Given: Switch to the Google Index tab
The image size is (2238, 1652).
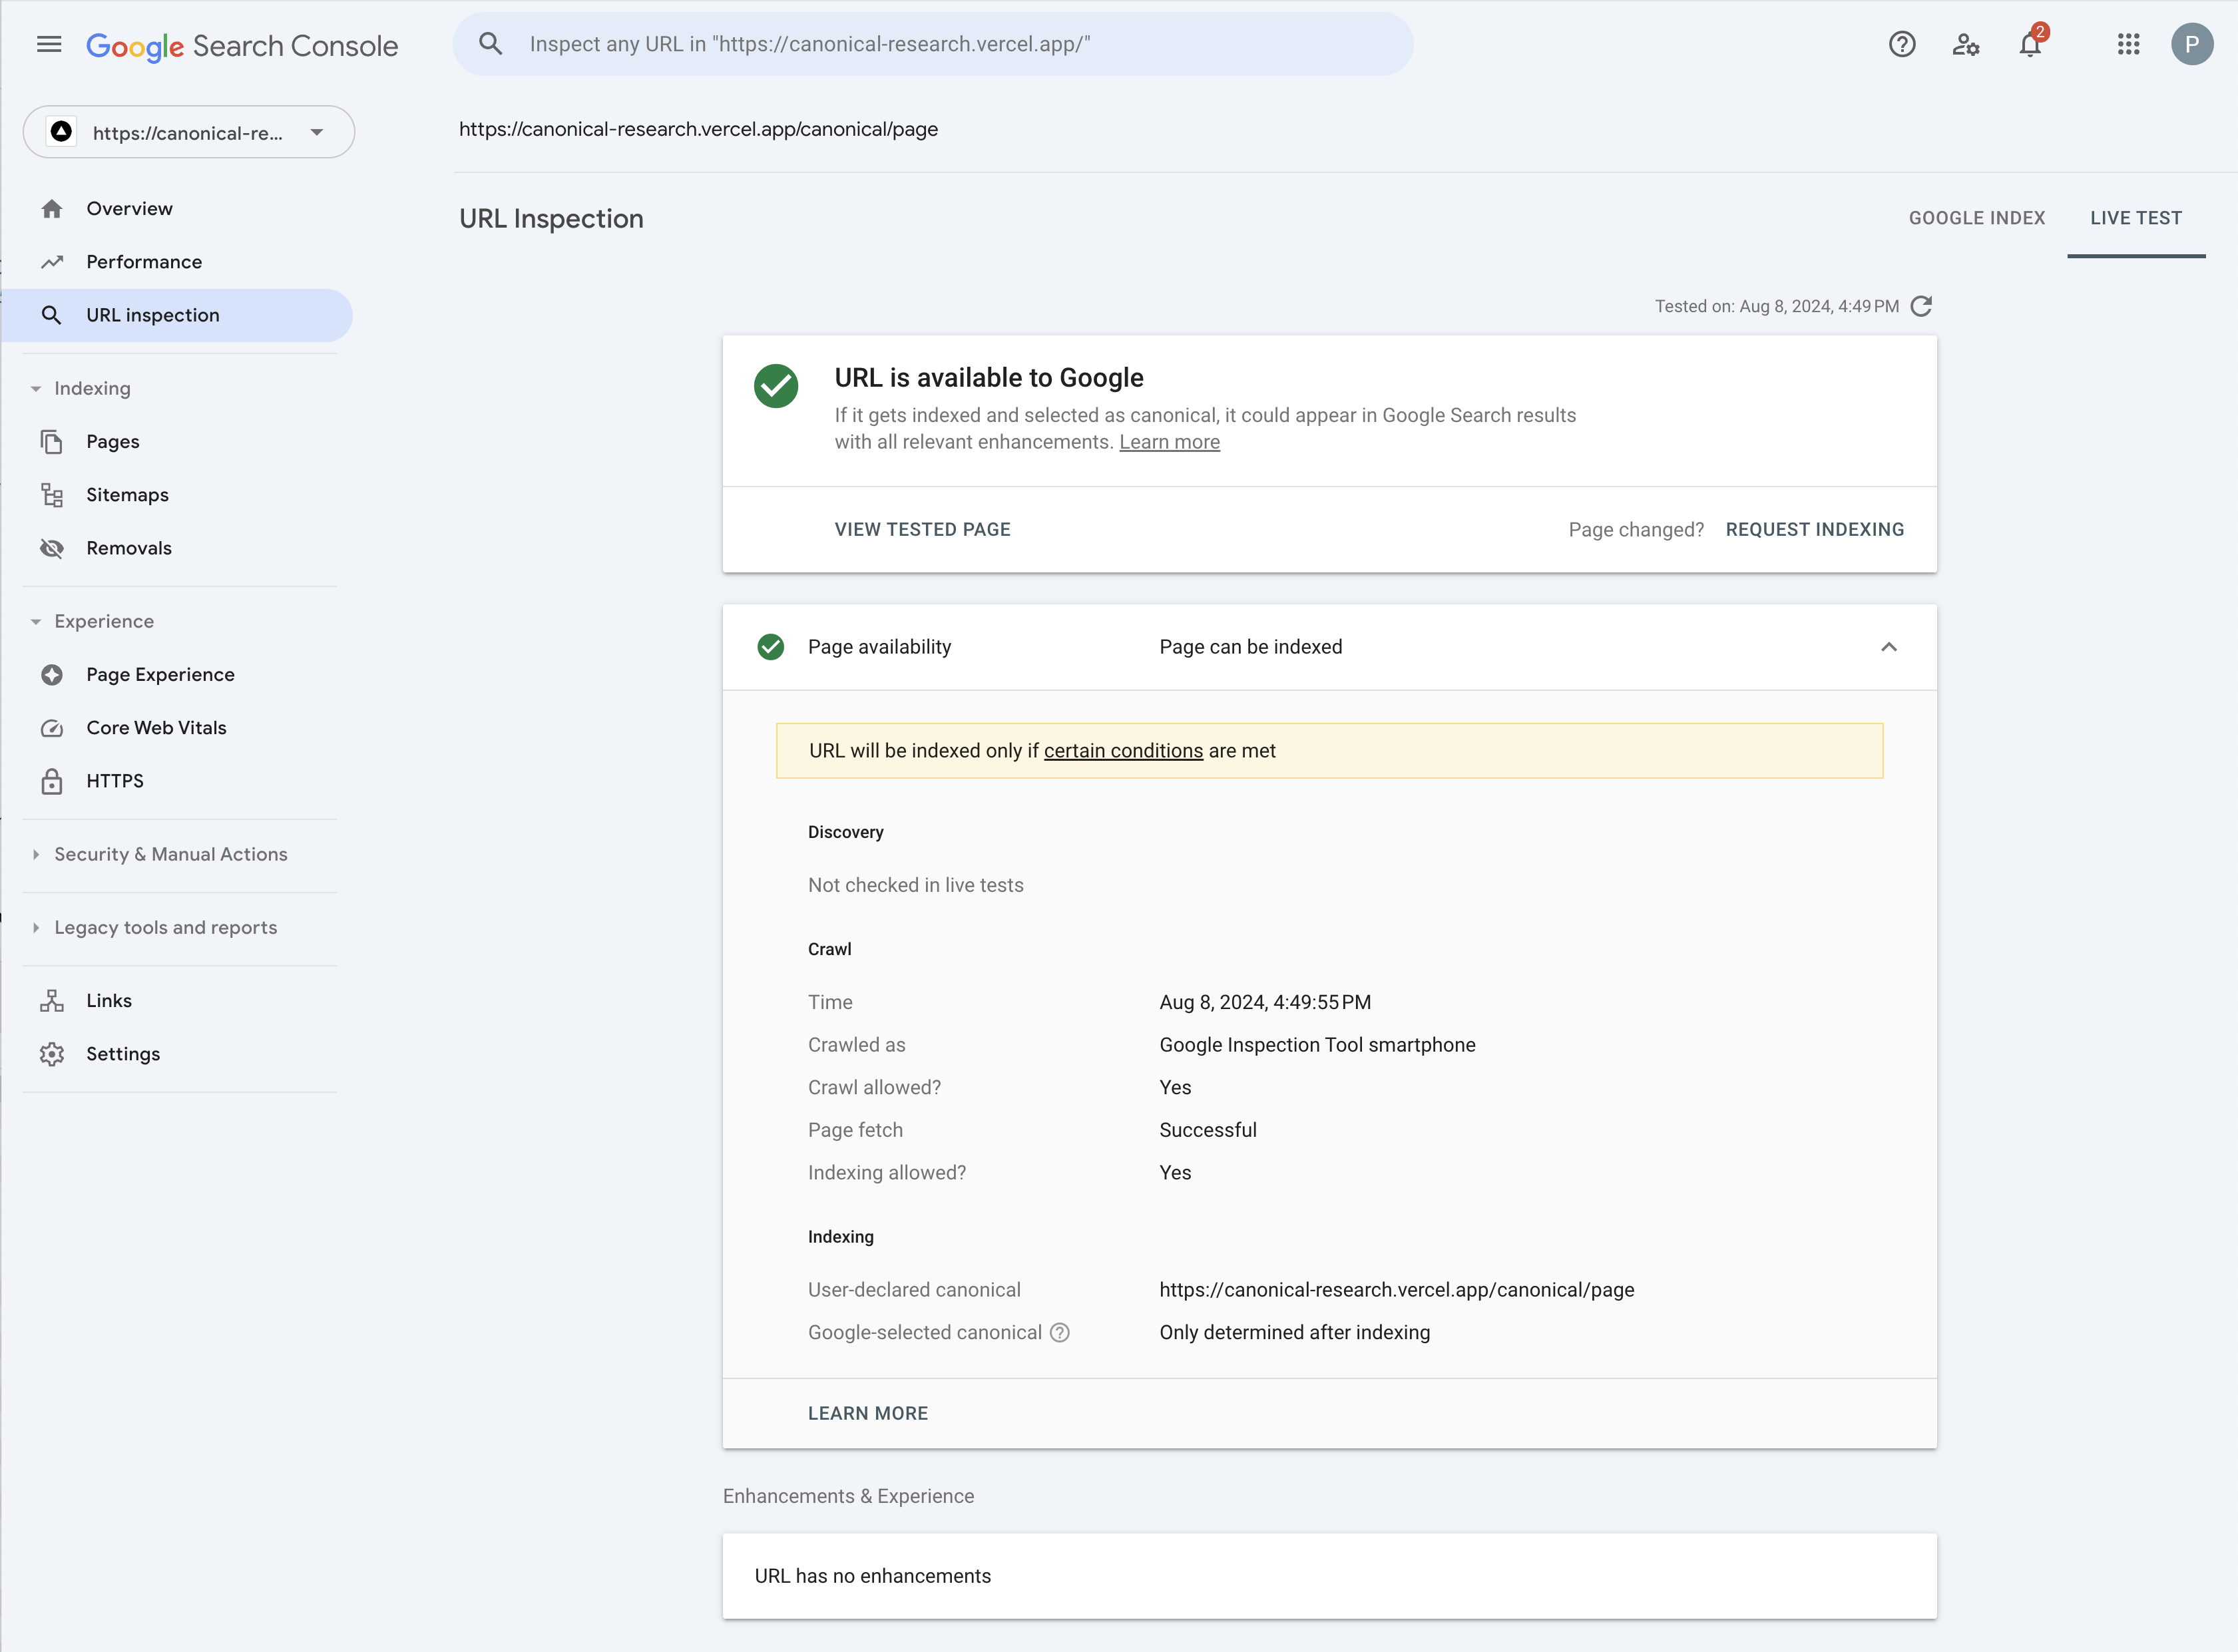Looking at the screenshot, I should click(x=1976, y=218).
